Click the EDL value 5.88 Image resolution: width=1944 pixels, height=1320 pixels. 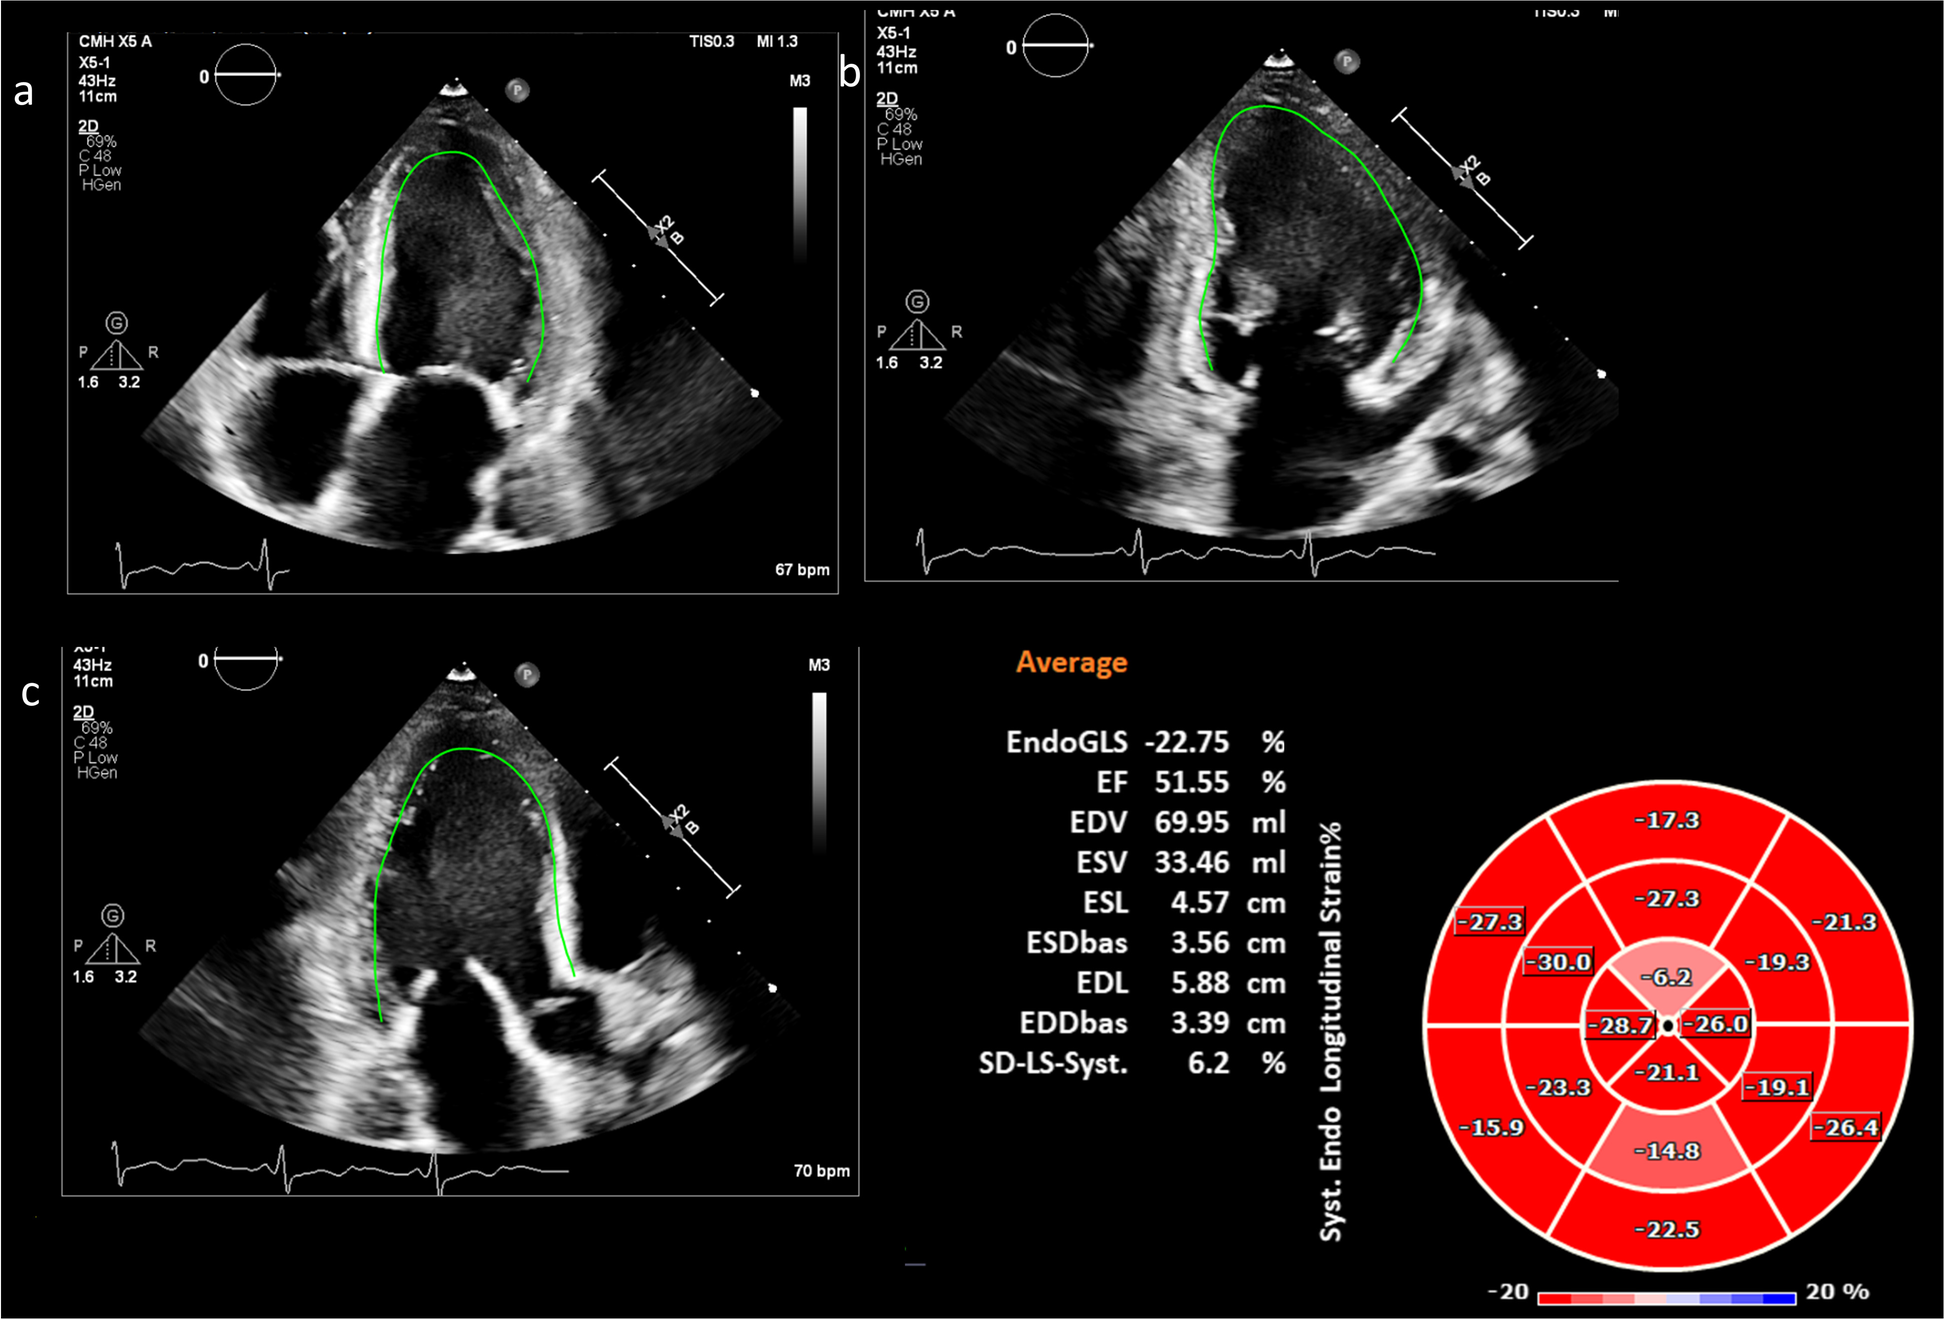(x=1200, y=982)
